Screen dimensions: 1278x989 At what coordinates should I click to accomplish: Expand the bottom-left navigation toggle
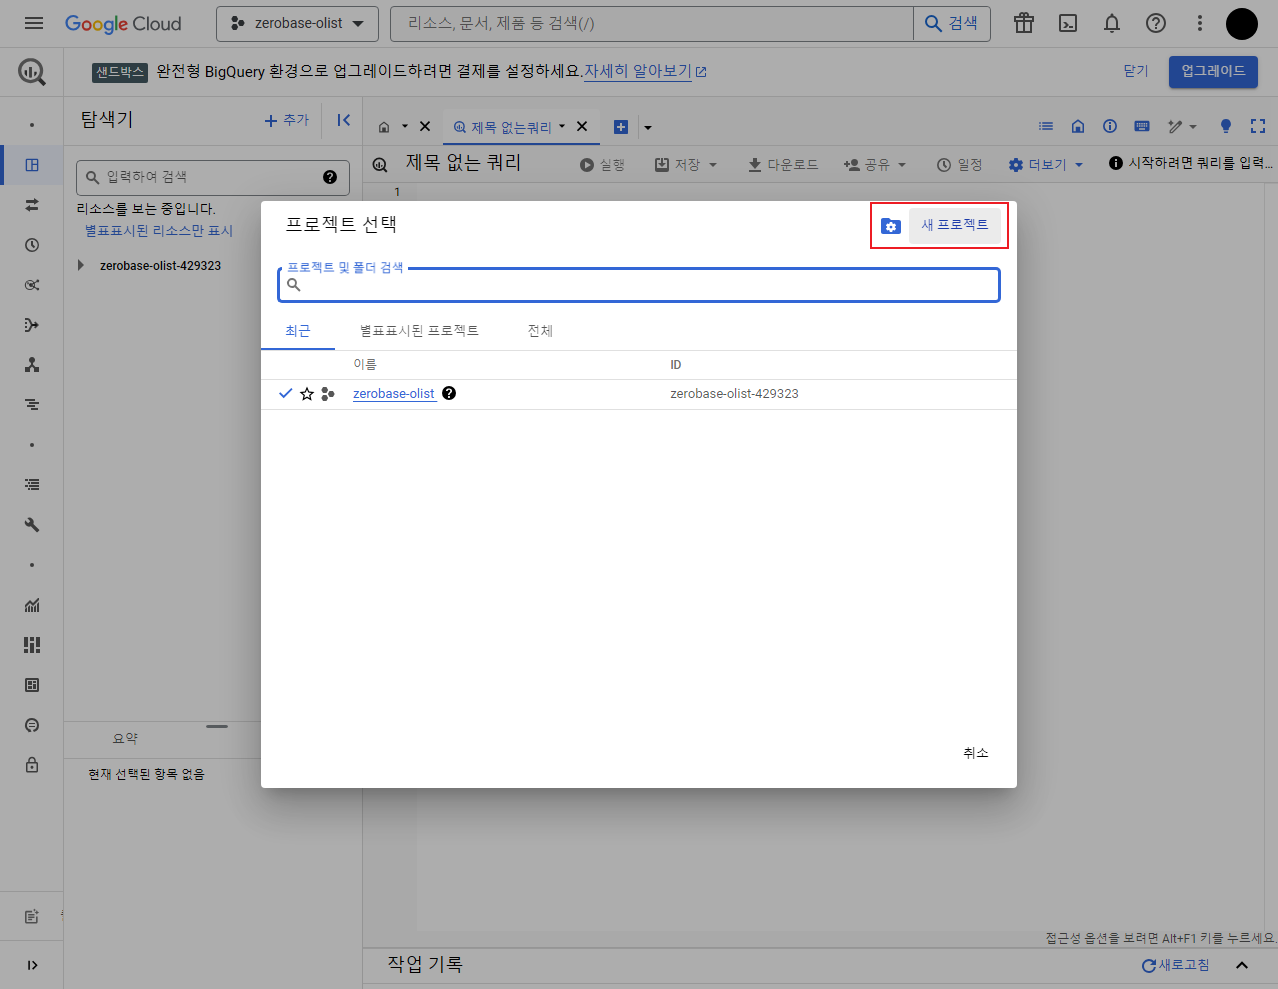click(x=32, y=965)
